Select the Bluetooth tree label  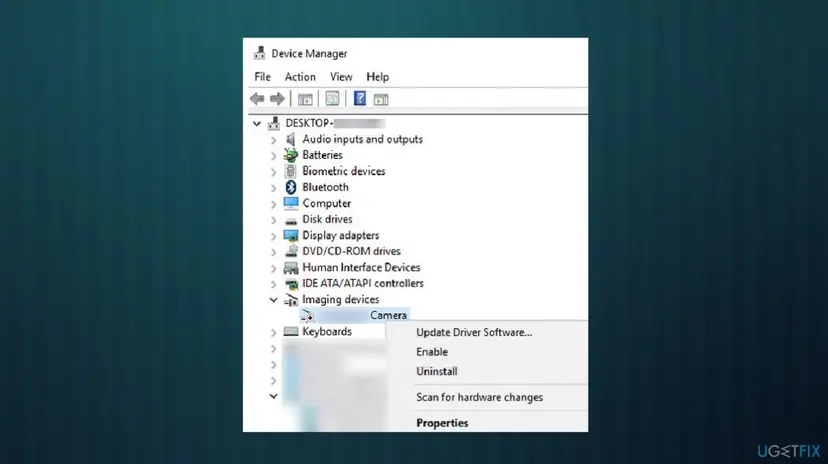pyautogui.click(x=325, y=187)
